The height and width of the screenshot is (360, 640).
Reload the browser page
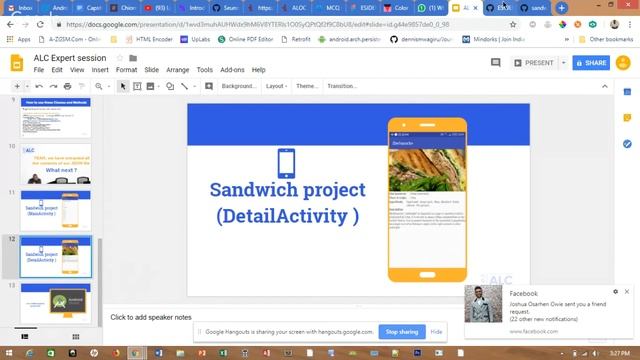[x=40, y=24]
